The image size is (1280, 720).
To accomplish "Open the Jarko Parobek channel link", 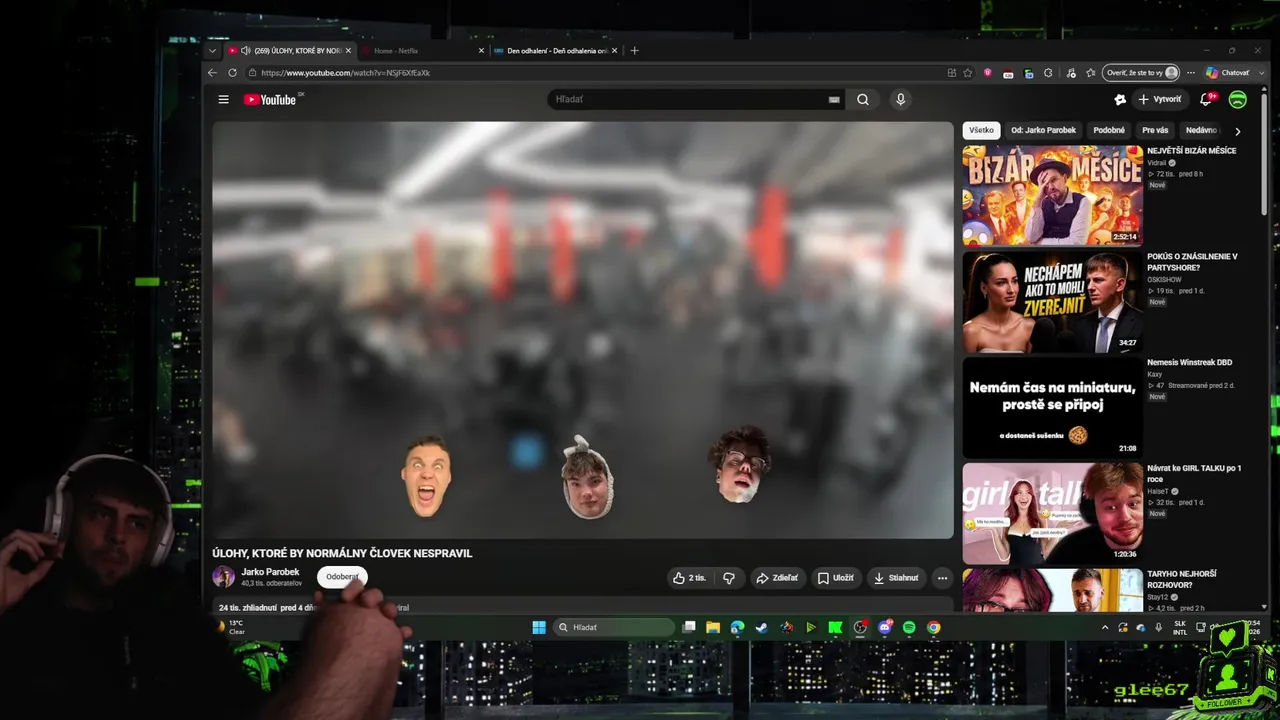I will (x=270, y=572).
